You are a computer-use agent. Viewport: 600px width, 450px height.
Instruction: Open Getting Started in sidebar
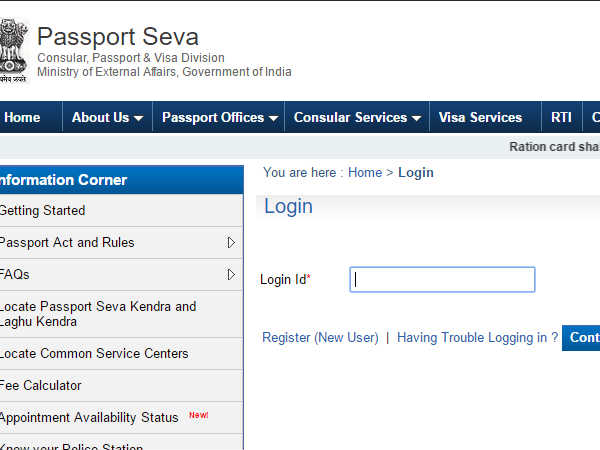(42, 211)
